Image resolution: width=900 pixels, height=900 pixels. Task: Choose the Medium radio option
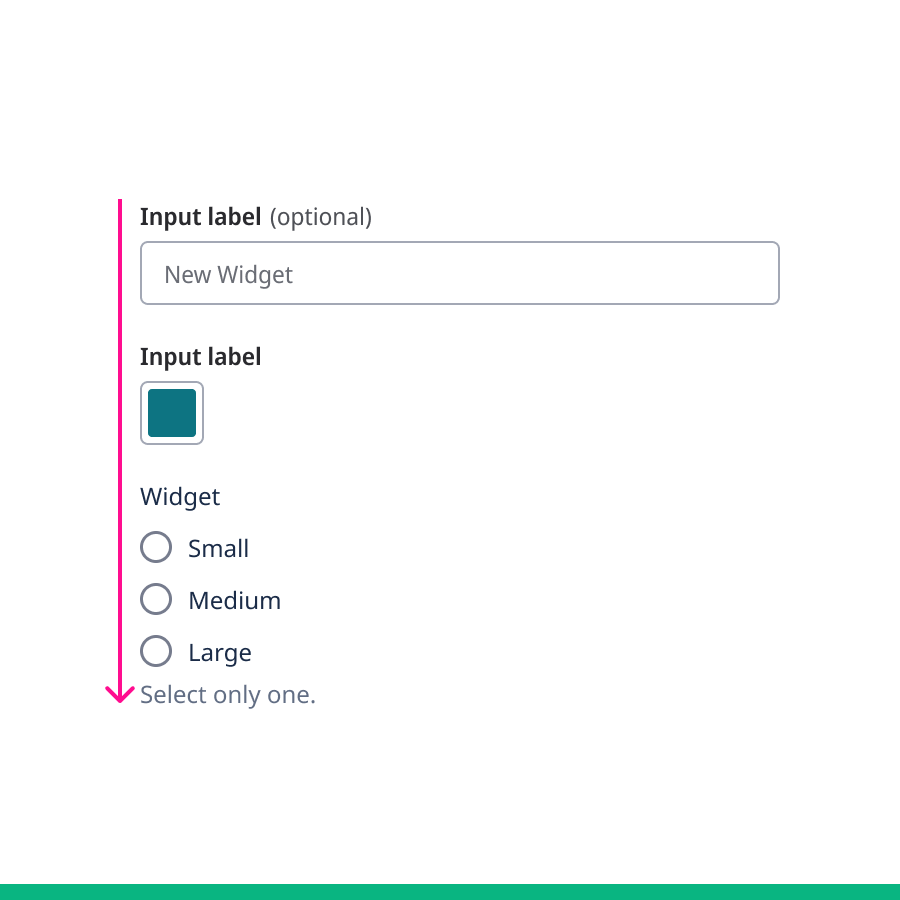coord(156,600)
